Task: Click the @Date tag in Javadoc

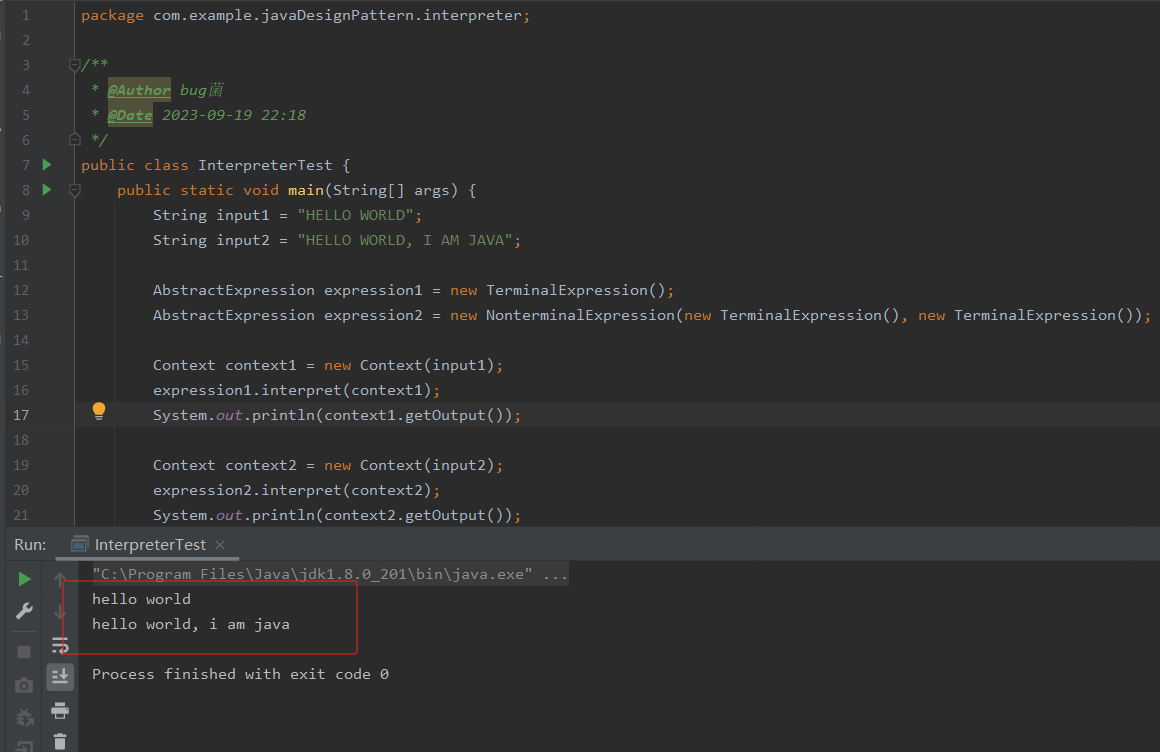Action: tap(130, 115)
